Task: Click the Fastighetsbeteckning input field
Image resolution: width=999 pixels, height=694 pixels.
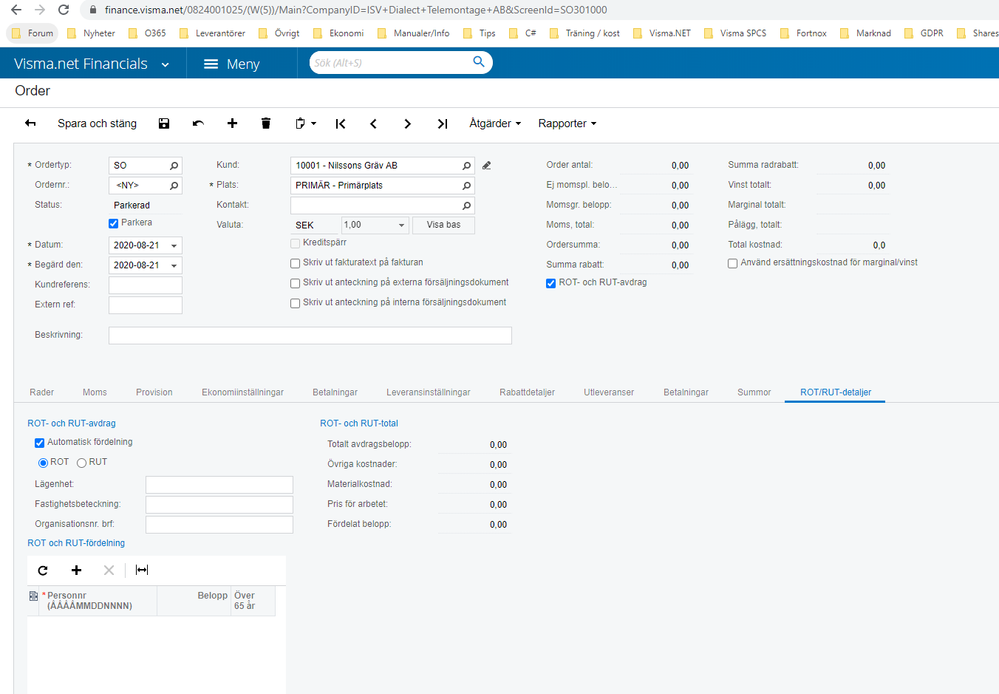Action: click(x=219, y=505)
